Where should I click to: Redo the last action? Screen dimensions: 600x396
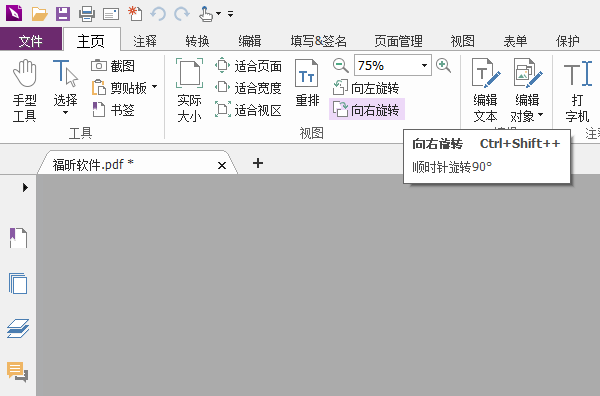click(182, 14)
